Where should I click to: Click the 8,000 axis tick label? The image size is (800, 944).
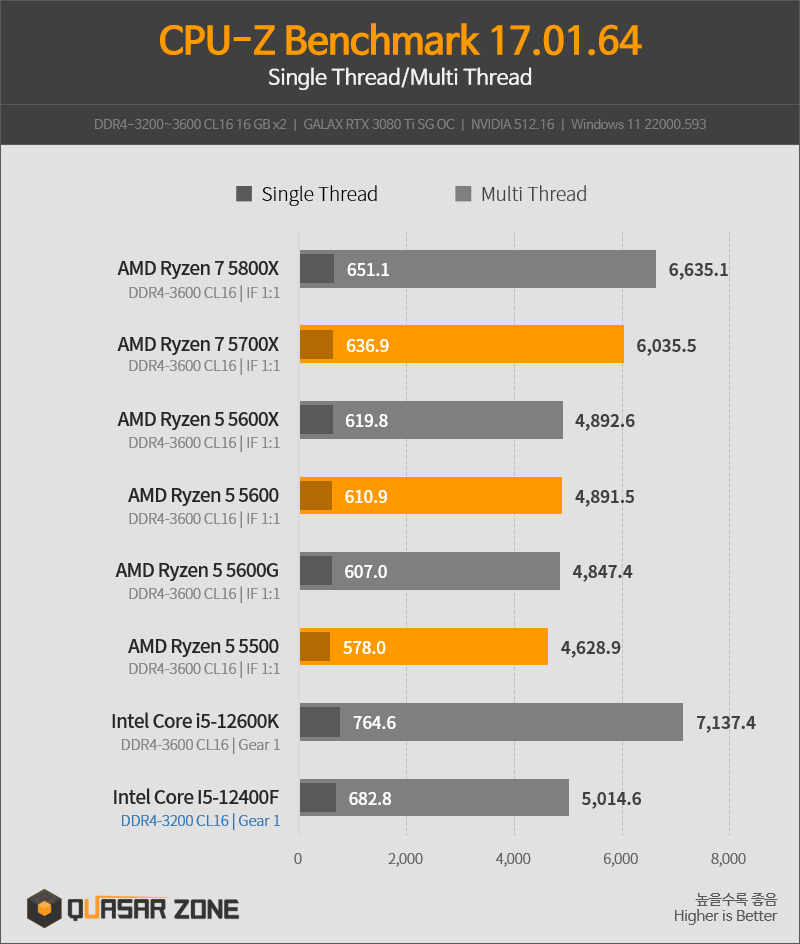pos(728,859)
